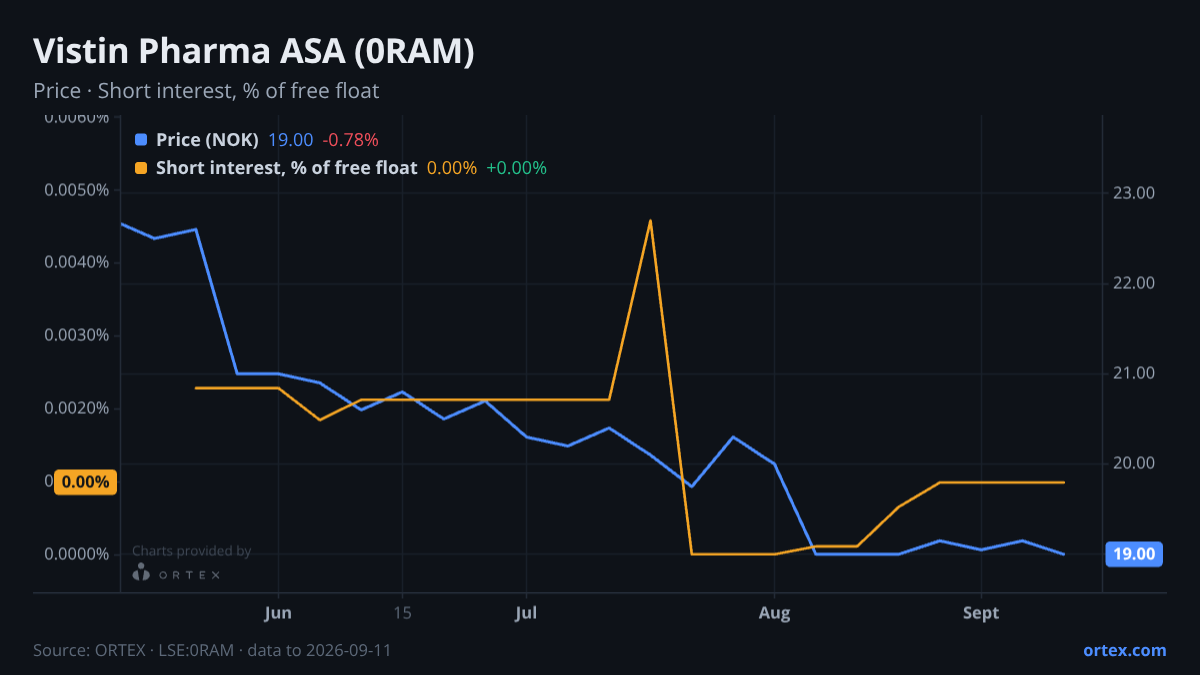This screenshot has height=675, width=1200.
Task: Click the +0.00% short interest change
Action: click(516, 168)
